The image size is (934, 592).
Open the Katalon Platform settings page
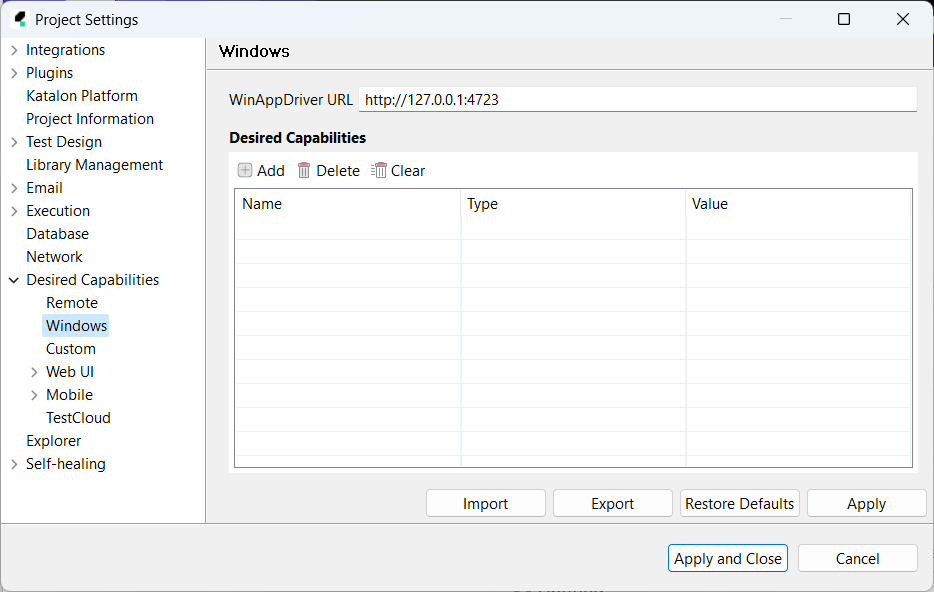pos(82,96)
